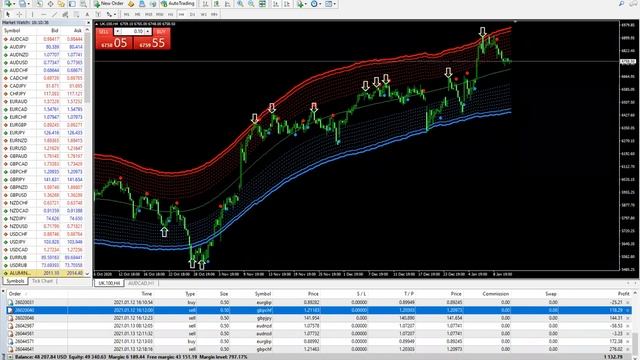
Task: Select the D1 timeframe button
Action: pyautogui.click(x=193, y=14)
